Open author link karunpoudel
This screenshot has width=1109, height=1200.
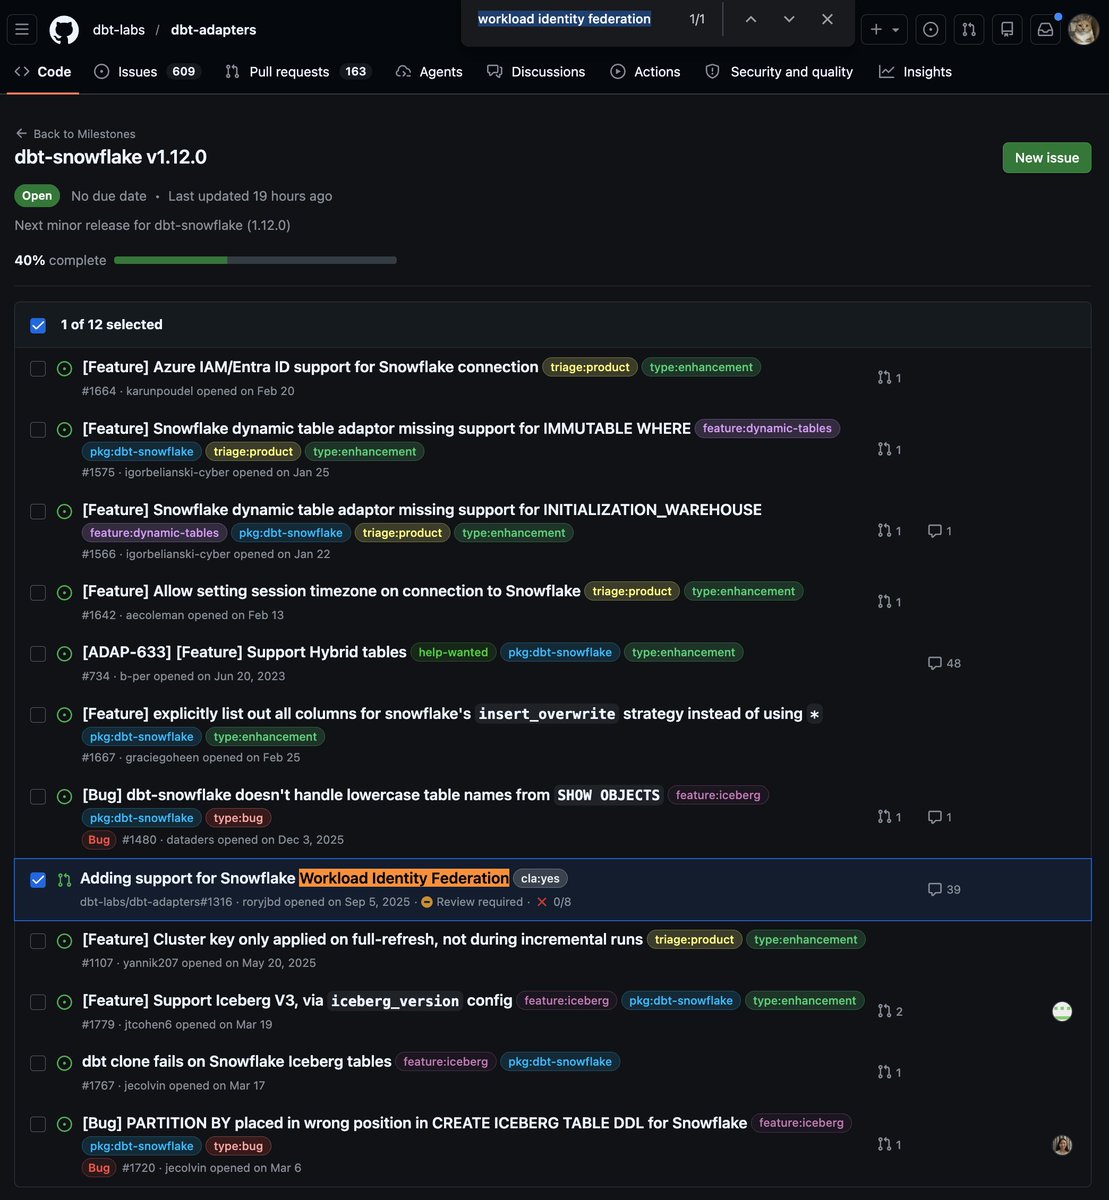pos(160,391)
